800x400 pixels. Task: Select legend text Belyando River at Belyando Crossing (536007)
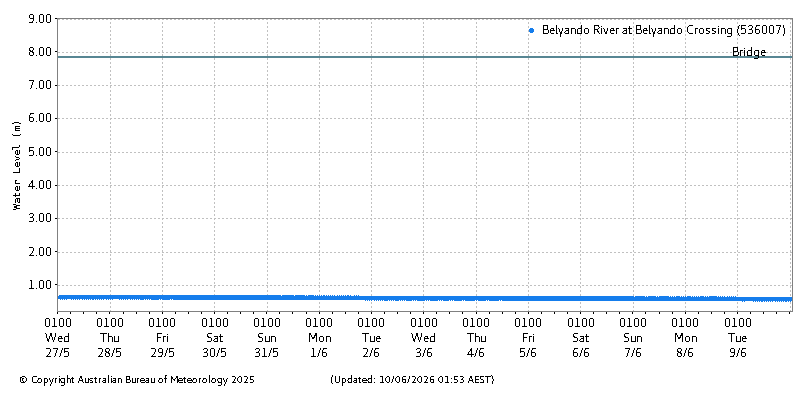pos(663,31)
